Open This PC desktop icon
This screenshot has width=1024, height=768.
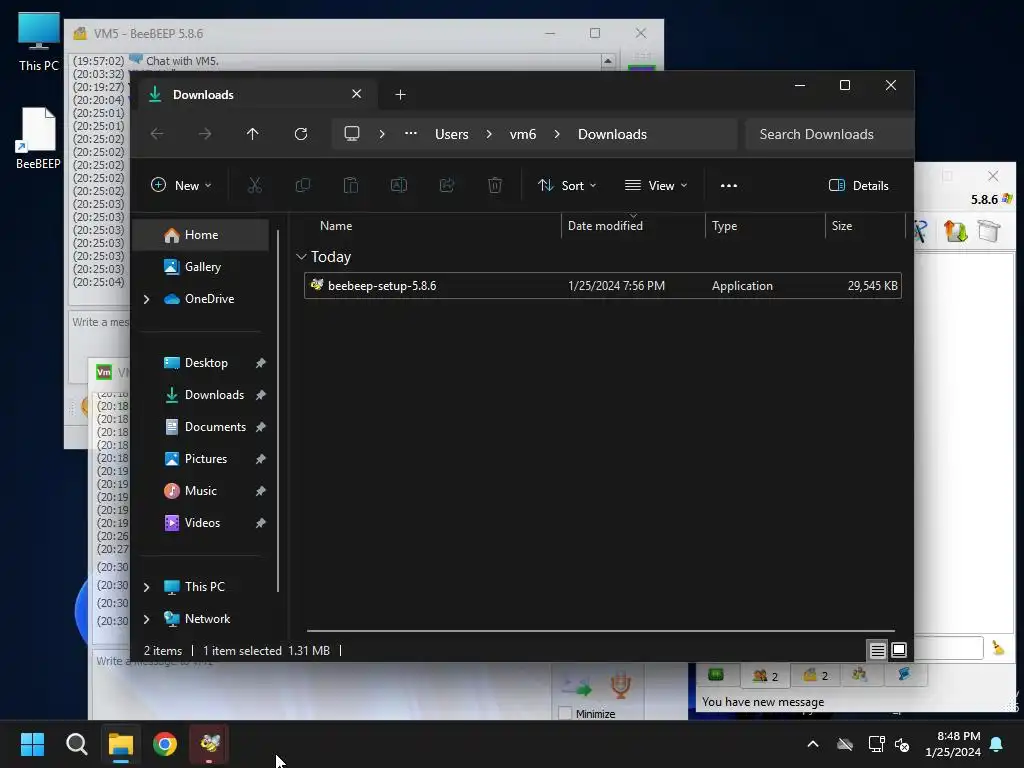point(39,42)
